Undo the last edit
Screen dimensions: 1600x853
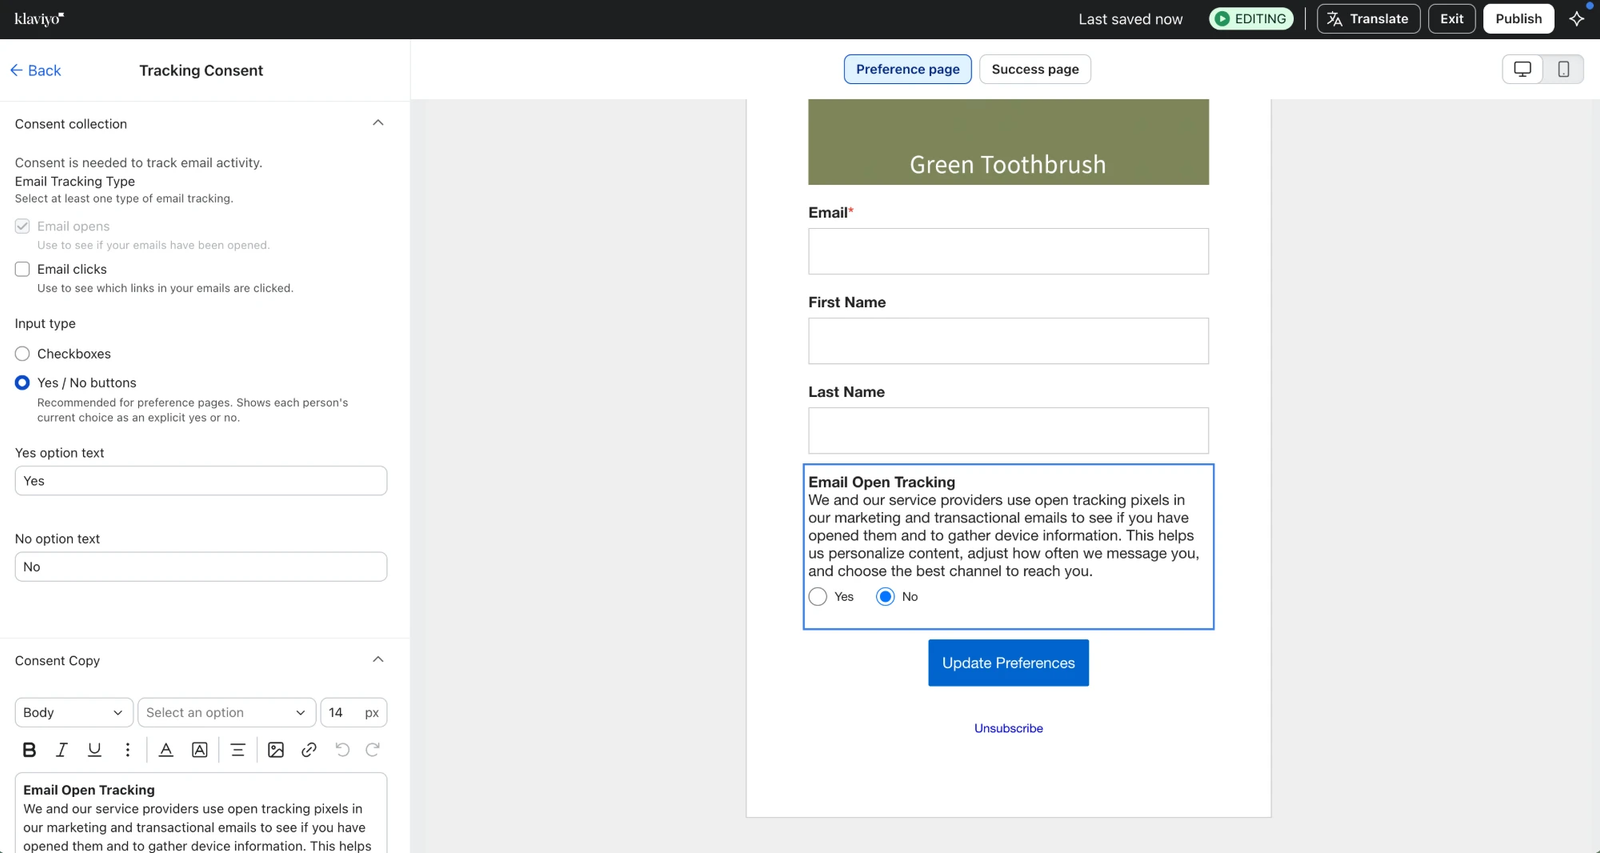342,749
